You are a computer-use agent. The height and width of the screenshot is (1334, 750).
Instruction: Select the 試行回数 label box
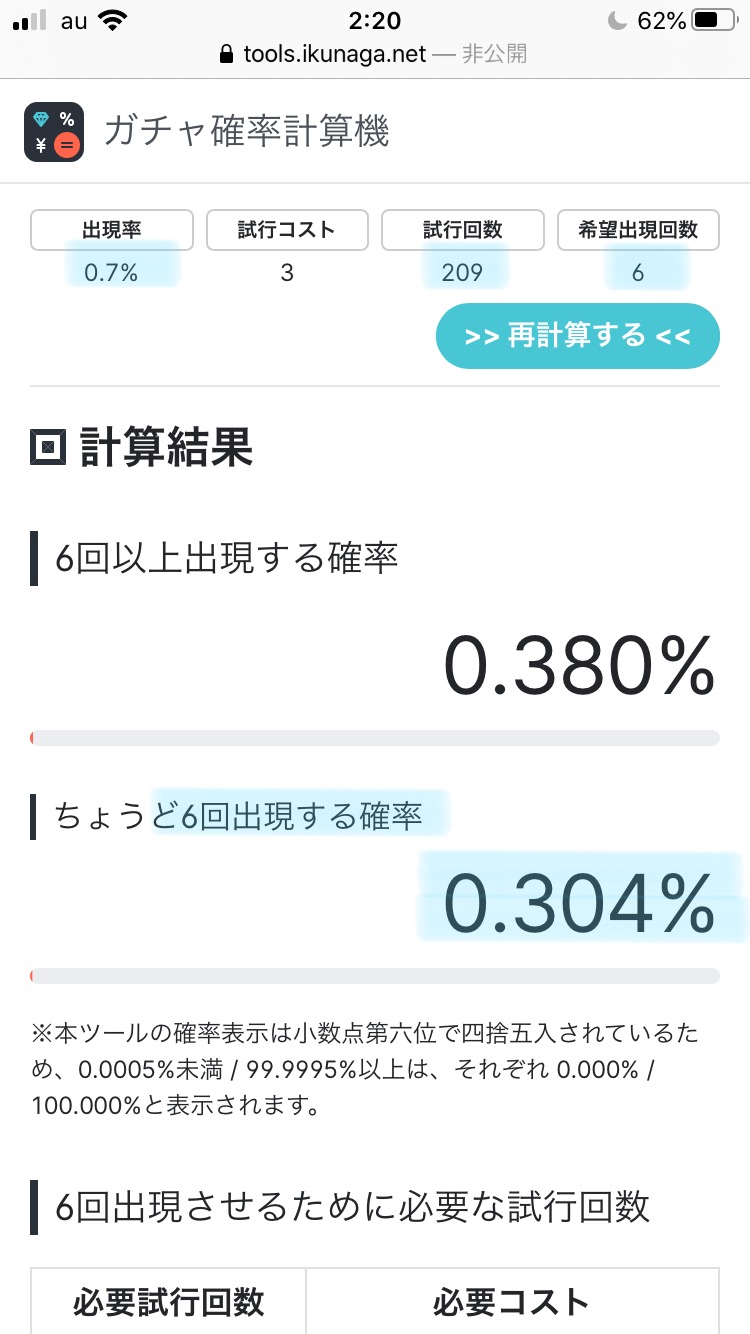462,230
